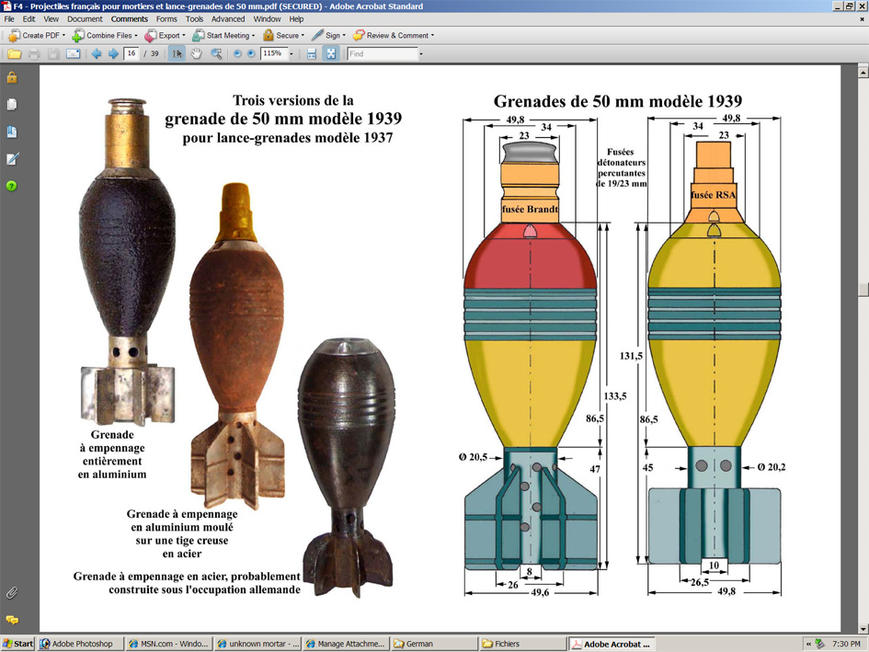Go to the previous page arrow
Viewport: 869px width, 652px height.
pos(97,54)
